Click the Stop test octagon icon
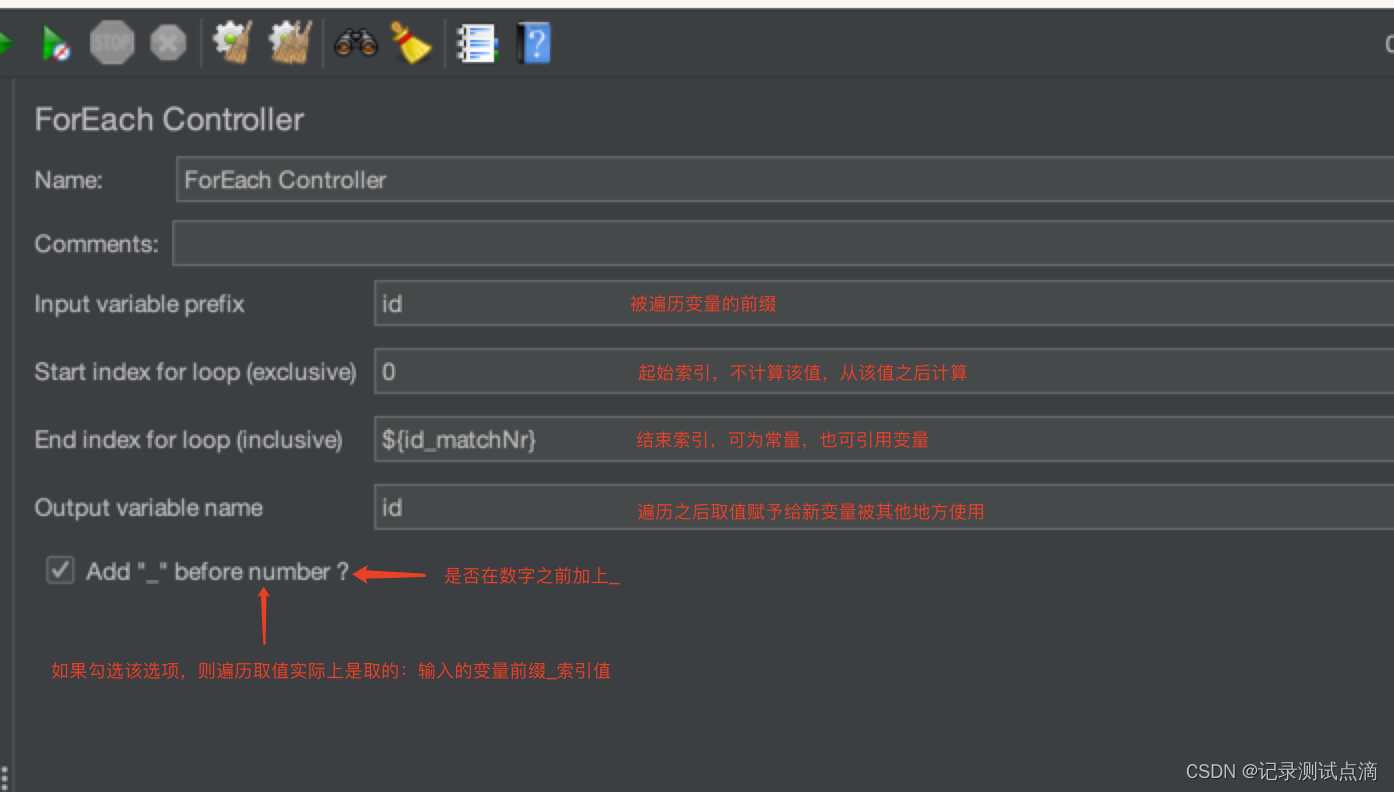Screen dimensions: 1394x792 [112, 41]
